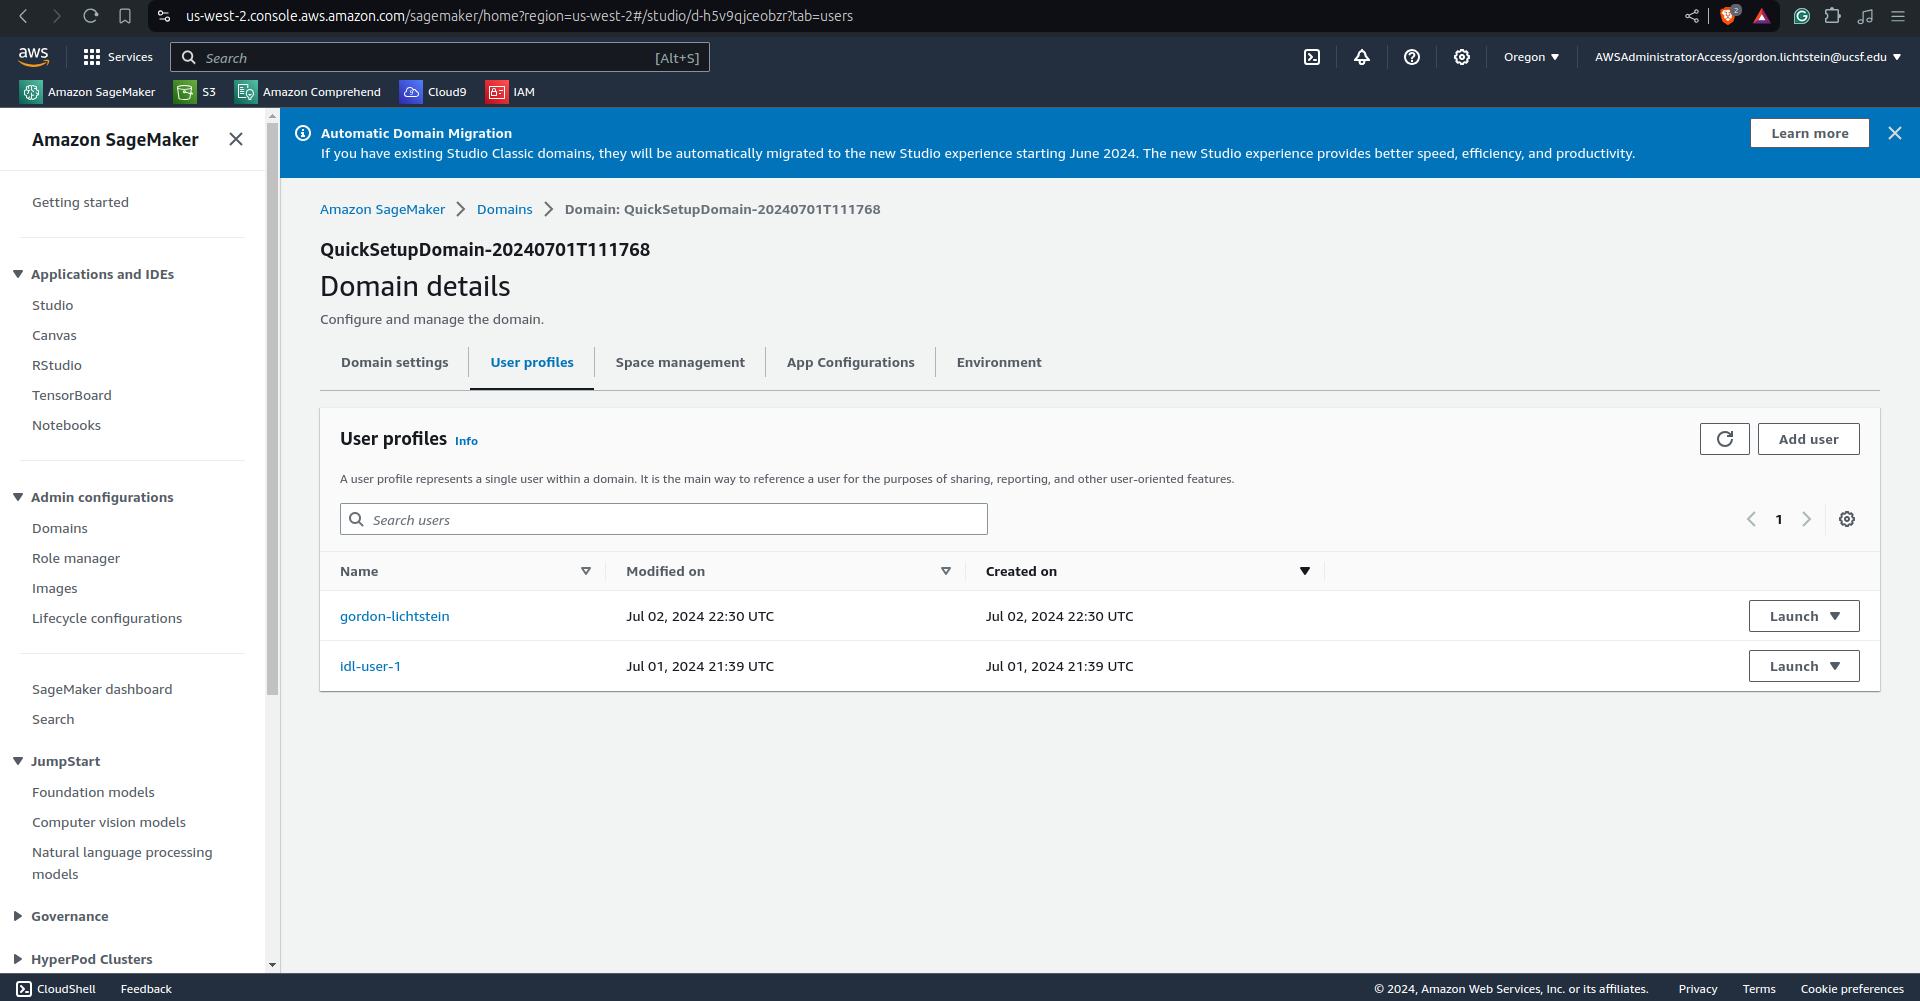The width and height of the screenshot is (1920, 1001).
Task: Open Launch dropdown for gordon-lichtstein
Action: [1804, 616]
